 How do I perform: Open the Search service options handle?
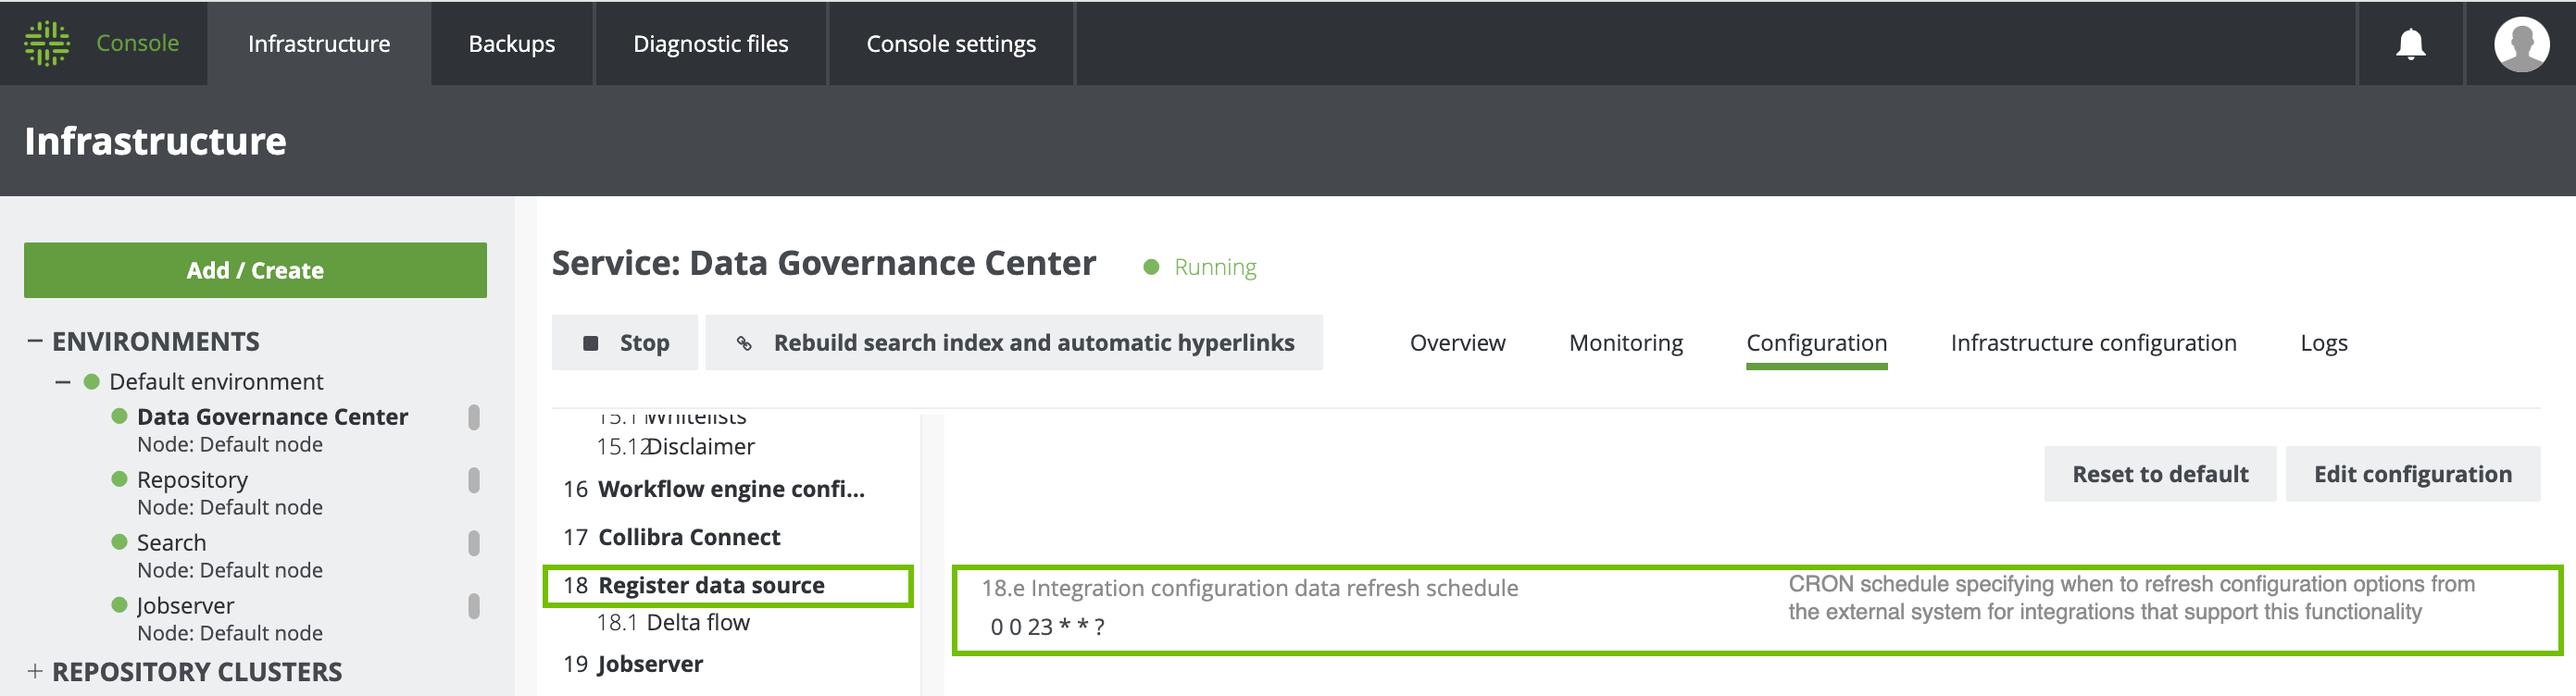474,544
